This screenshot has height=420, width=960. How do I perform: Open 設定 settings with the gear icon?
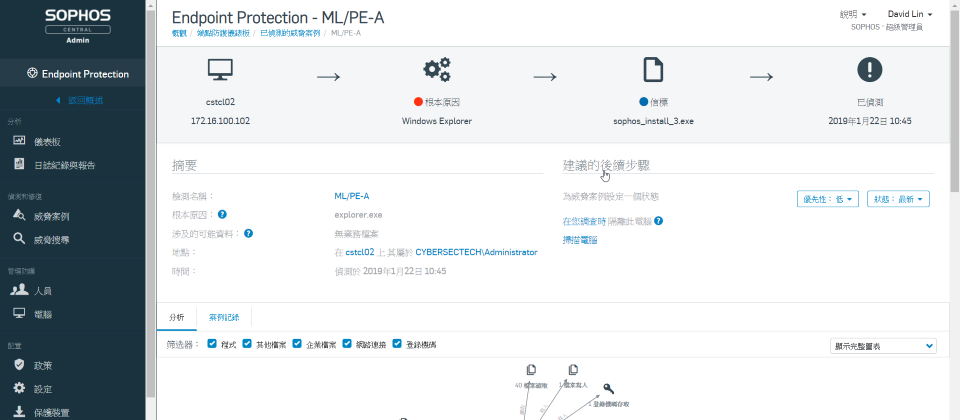tap(42, 389)
